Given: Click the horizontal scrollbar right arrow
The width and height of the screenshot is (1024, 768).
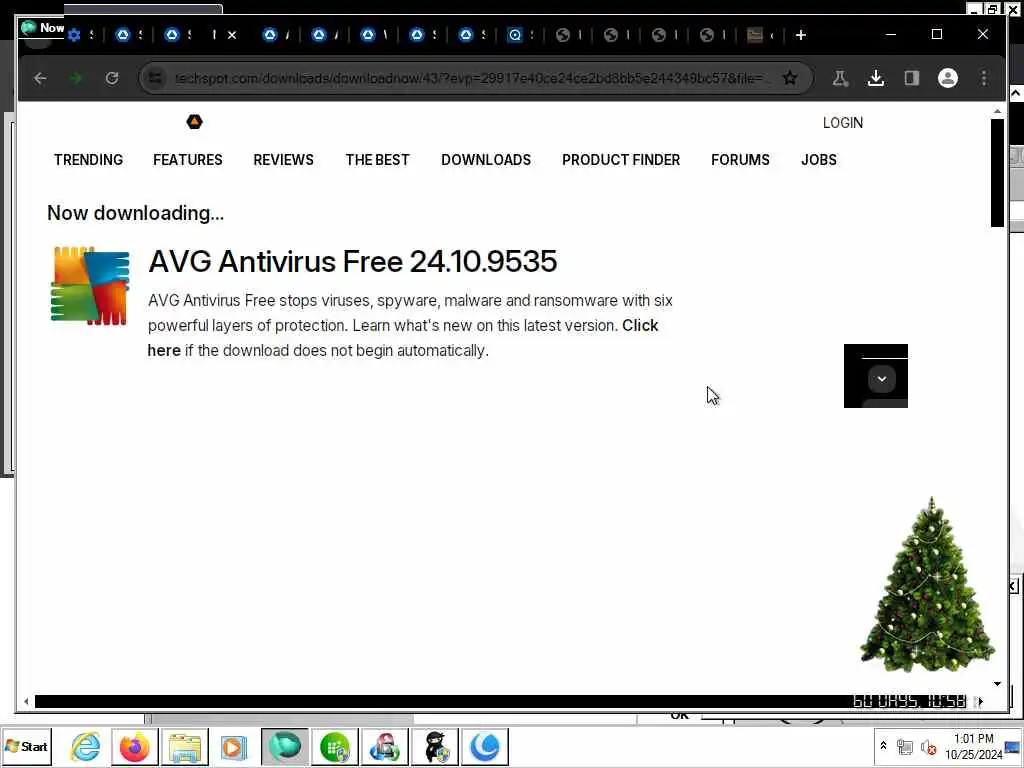Looking at the screenshot, I should coord(980,701).
